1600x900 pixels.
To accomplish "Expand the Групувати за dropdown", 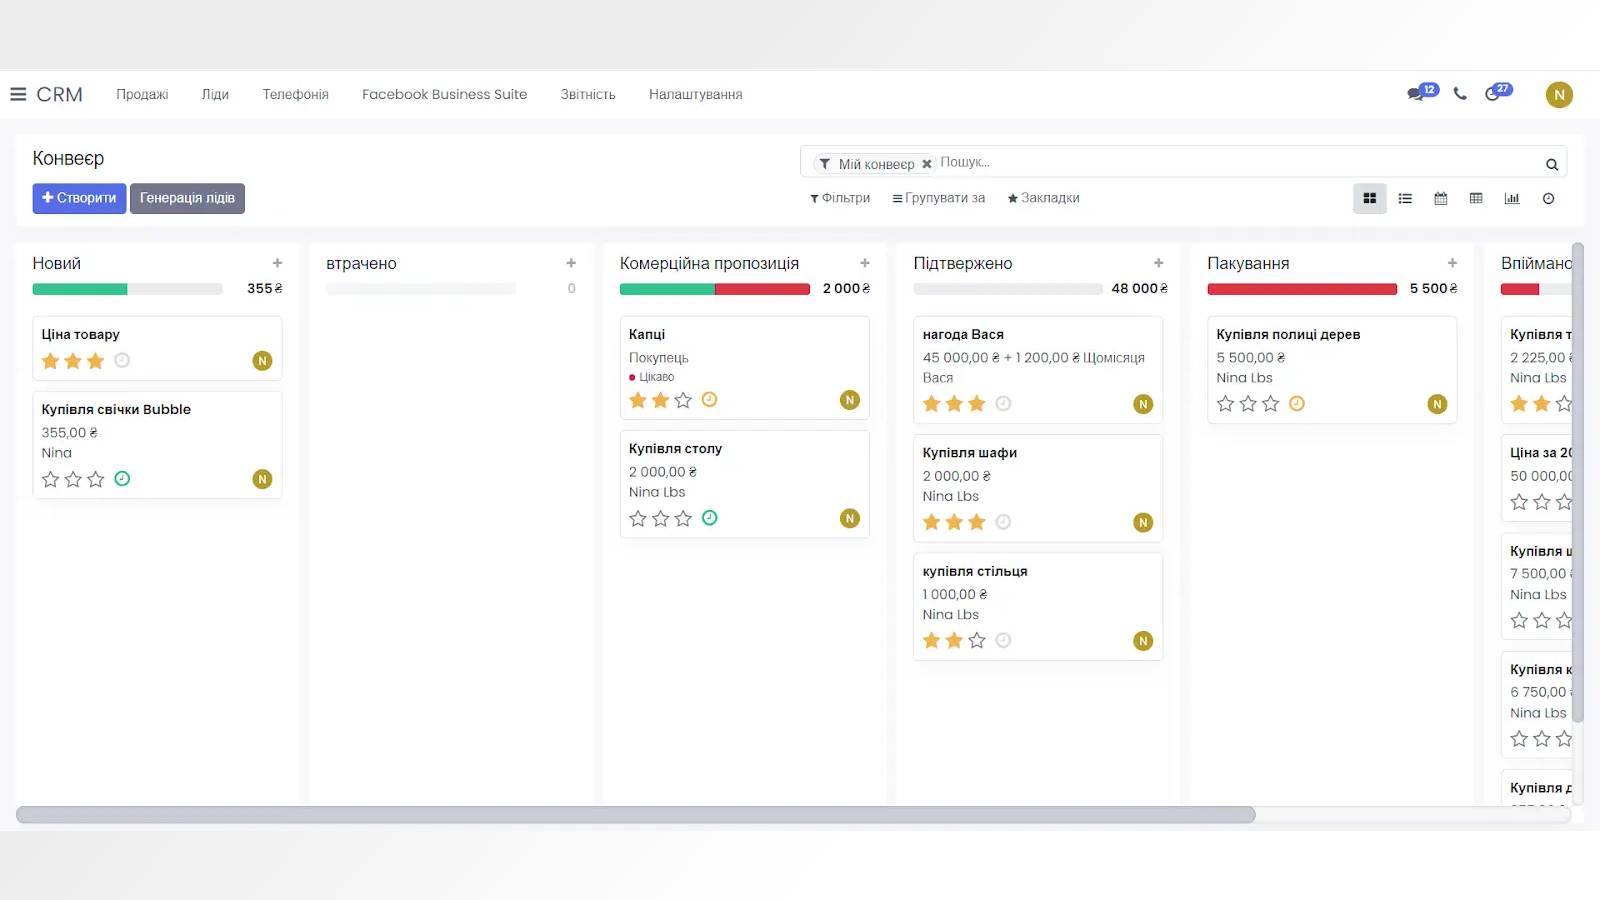I will [x=938, y=198].
